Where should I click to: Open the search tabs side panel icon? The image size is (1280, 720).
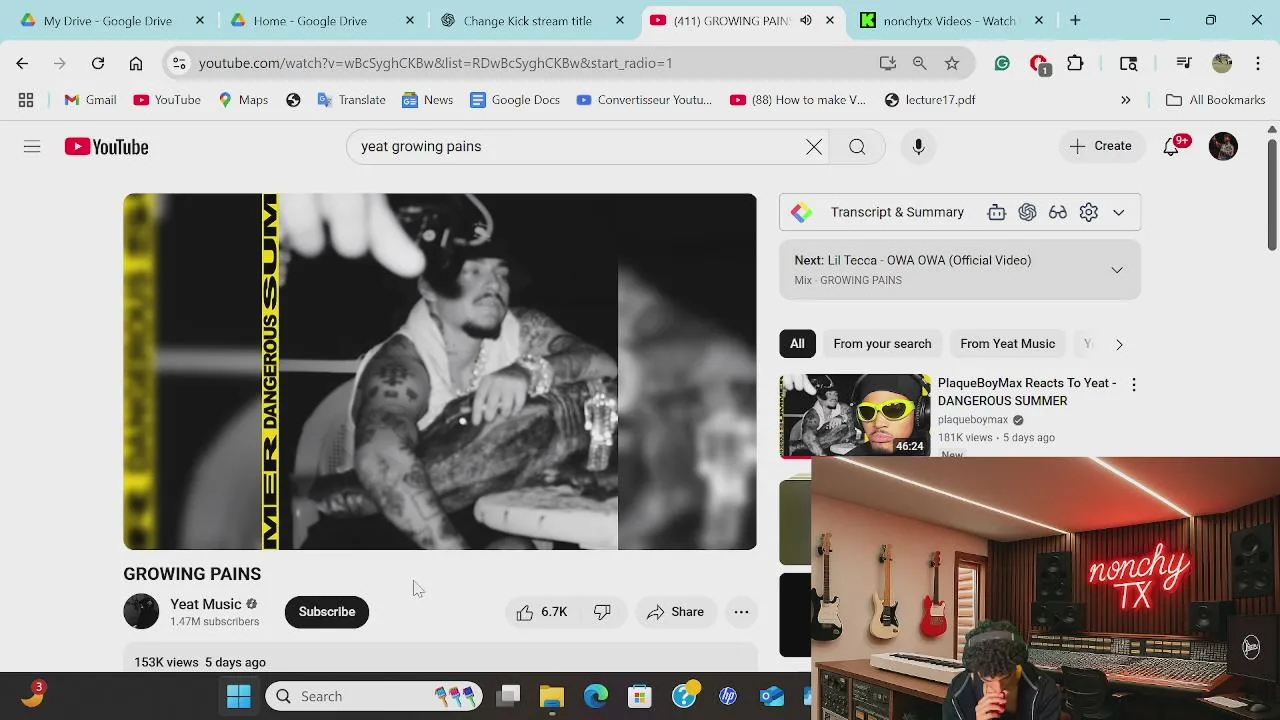[1129, 63]
